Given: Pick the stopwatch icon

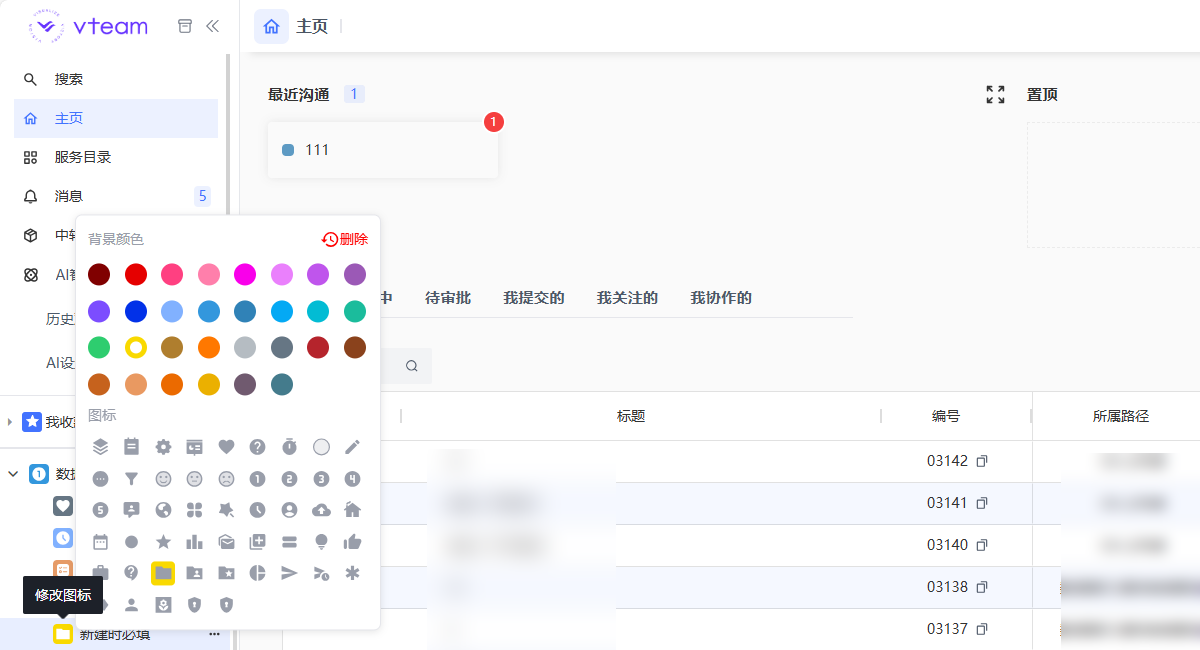Looking at the screenshot, I should (289, 447).
